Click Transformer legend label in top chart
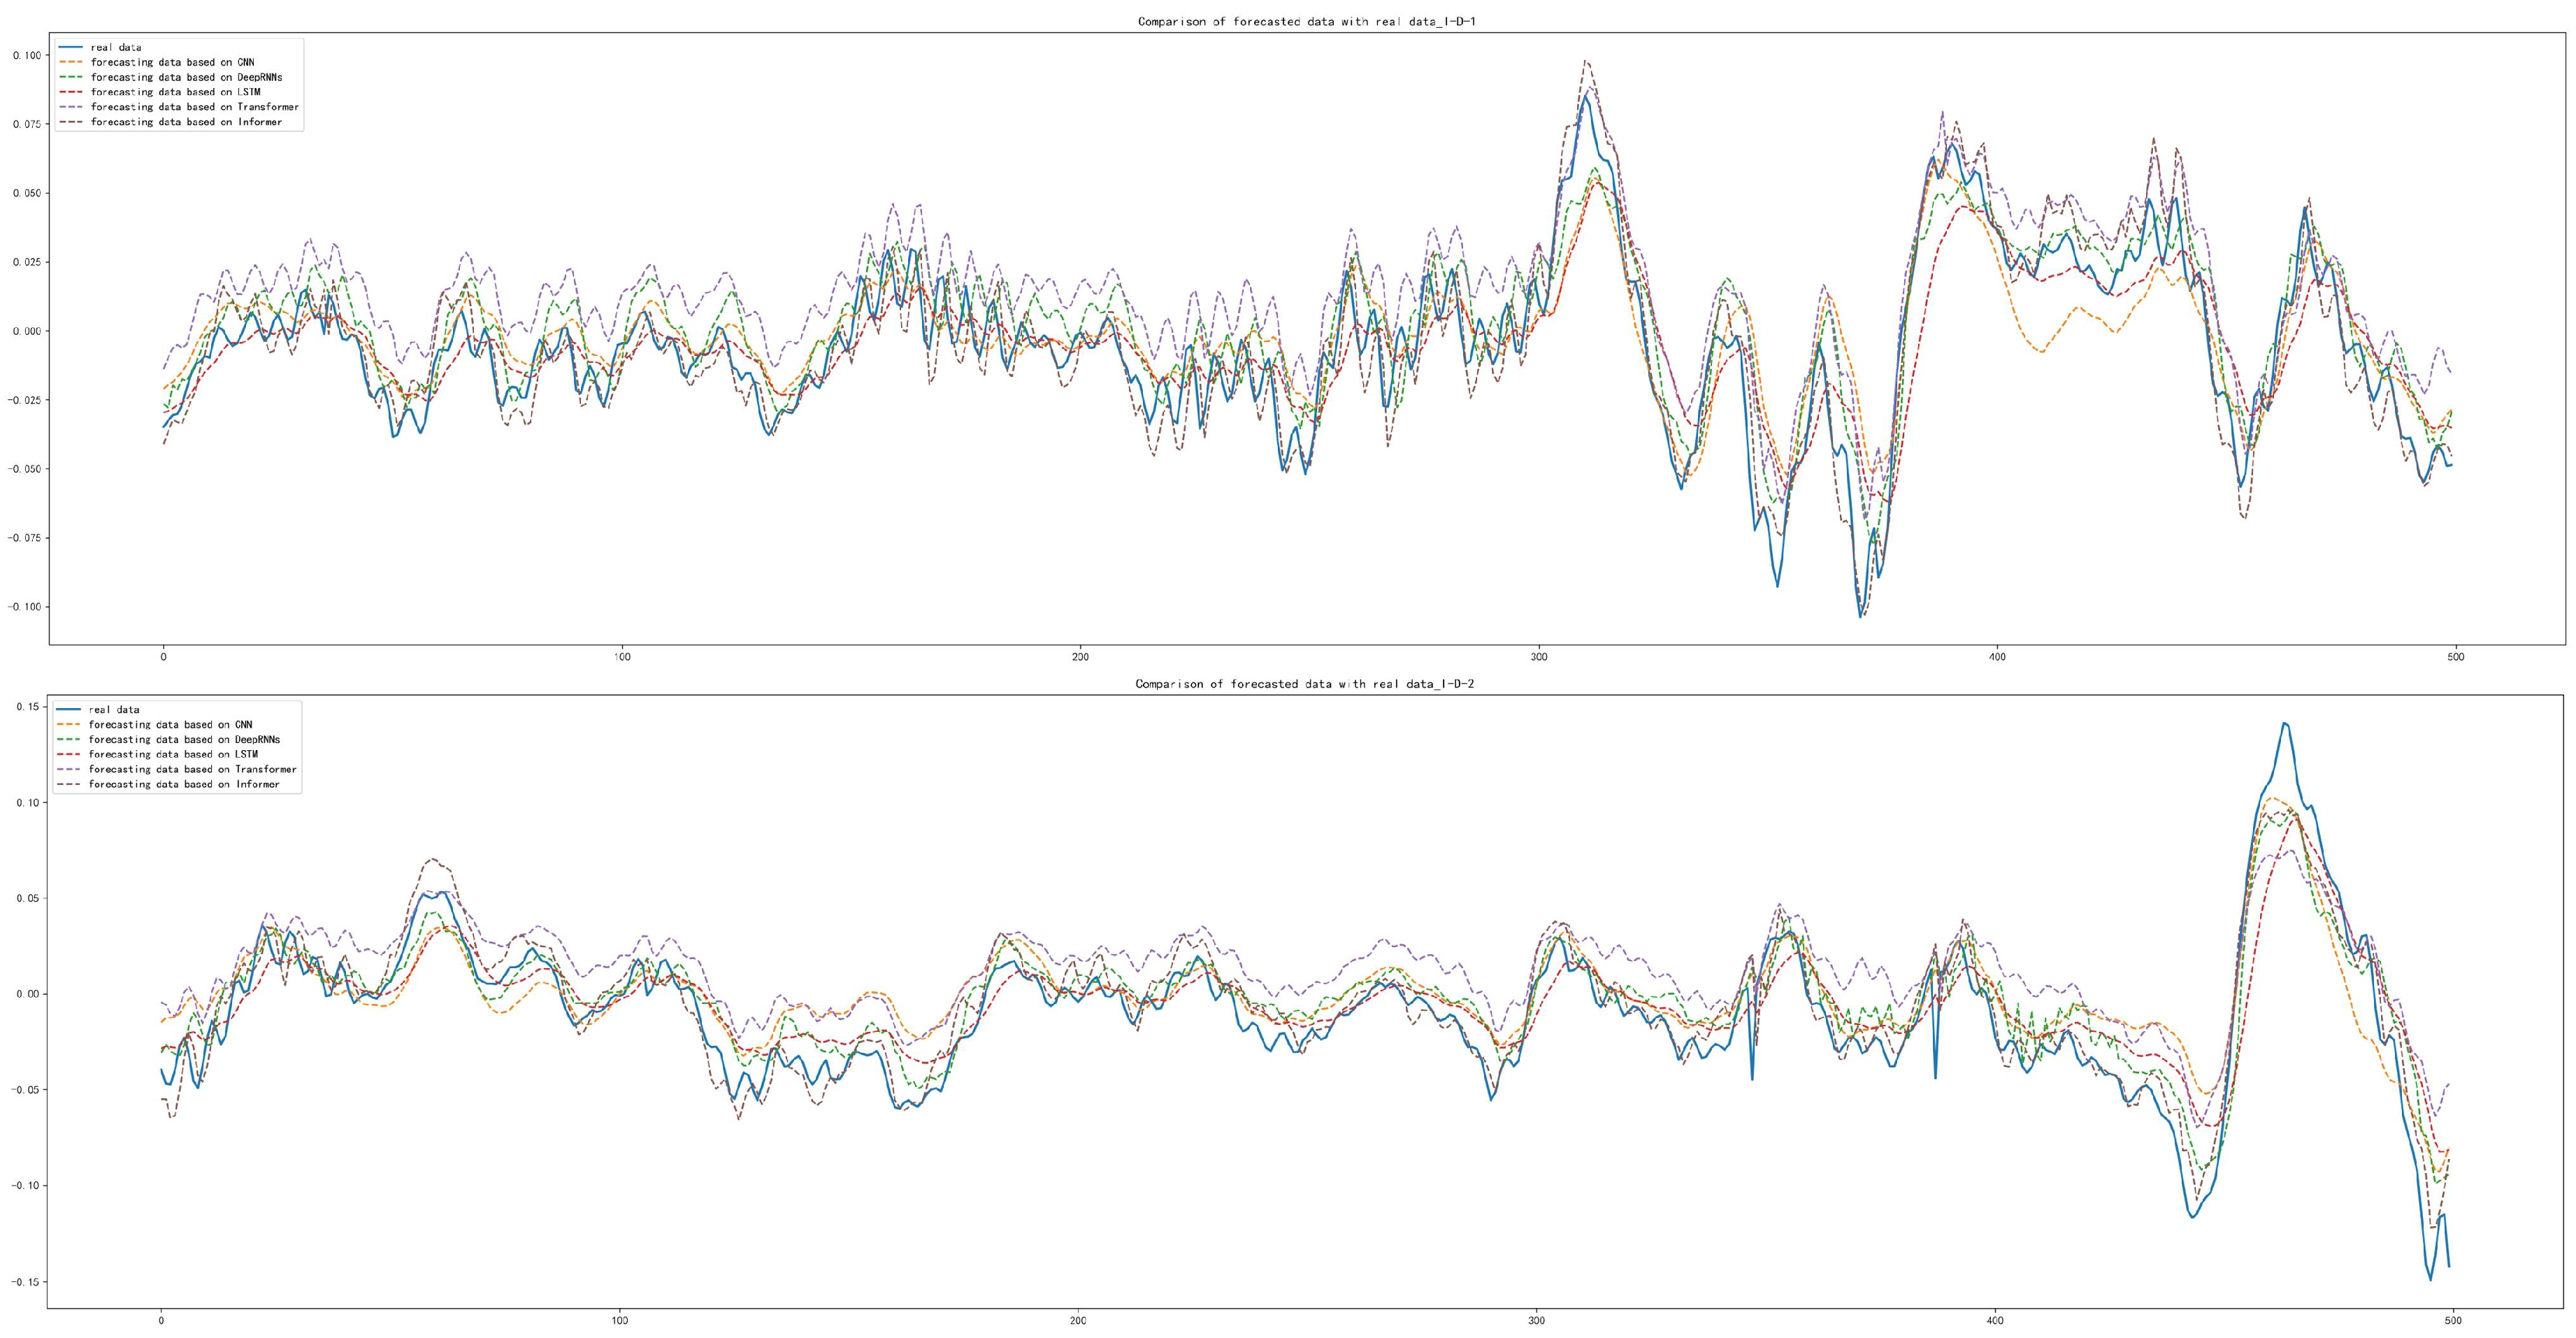Viewport: 2576px width, 1338px height. coord(194,107)
